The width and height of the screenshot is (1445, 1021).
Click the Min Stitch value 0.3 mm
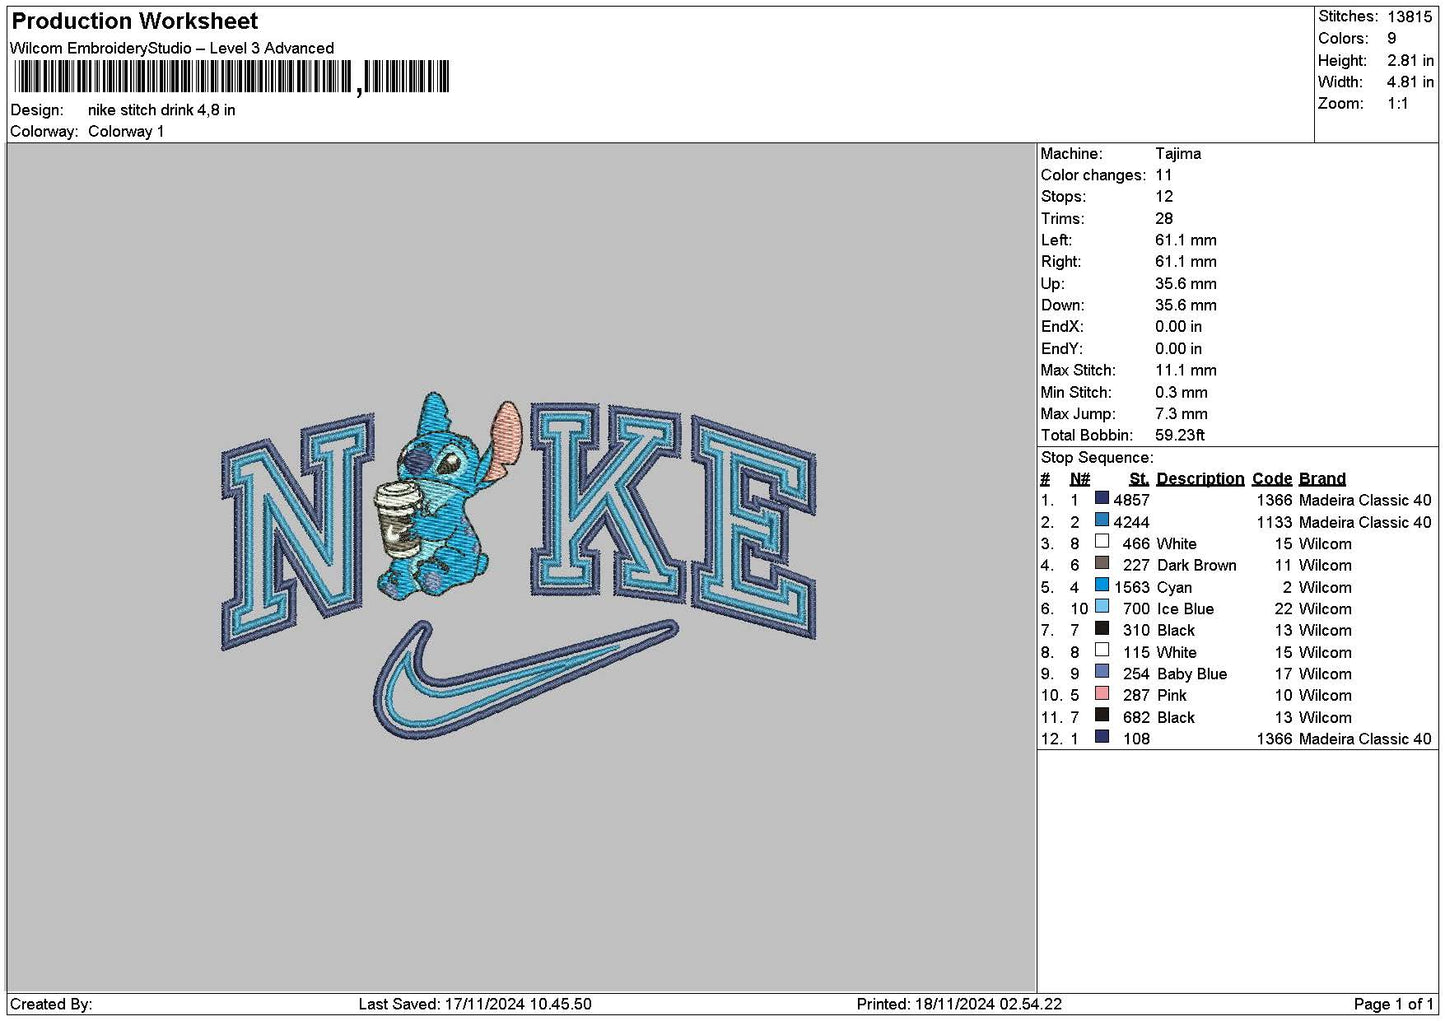(x=1181, y=393)
